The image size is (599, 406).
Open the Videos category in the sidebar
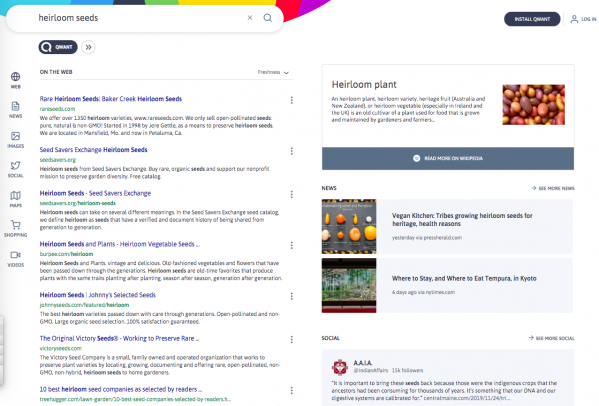[x=15, y=259]
